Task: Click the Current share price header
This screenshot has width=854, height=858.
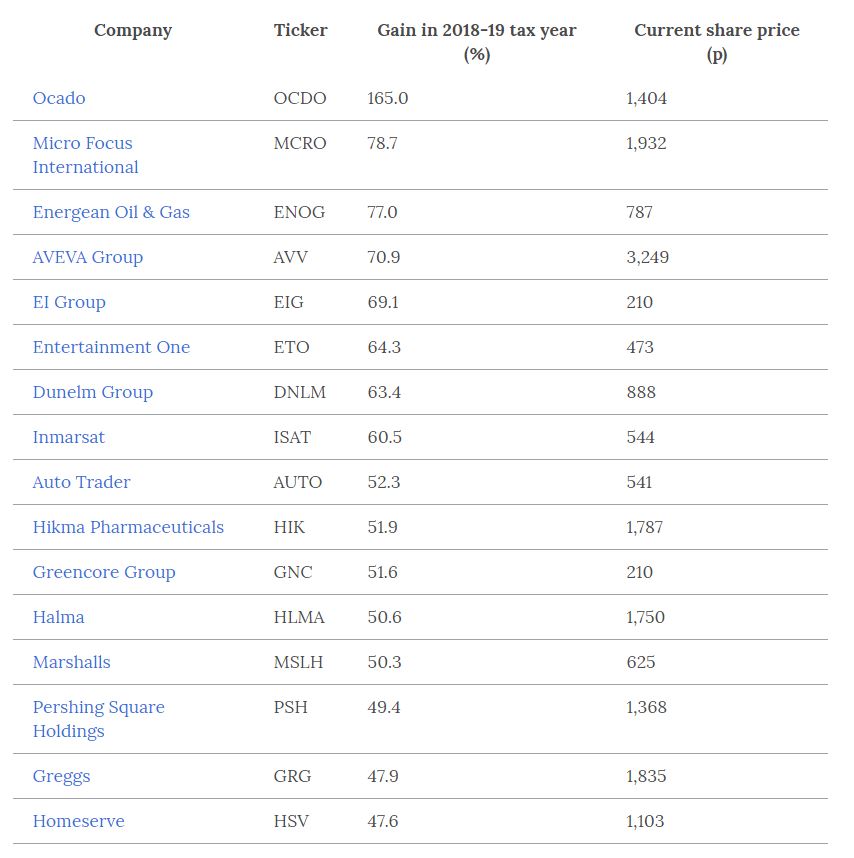Action: 717,42
